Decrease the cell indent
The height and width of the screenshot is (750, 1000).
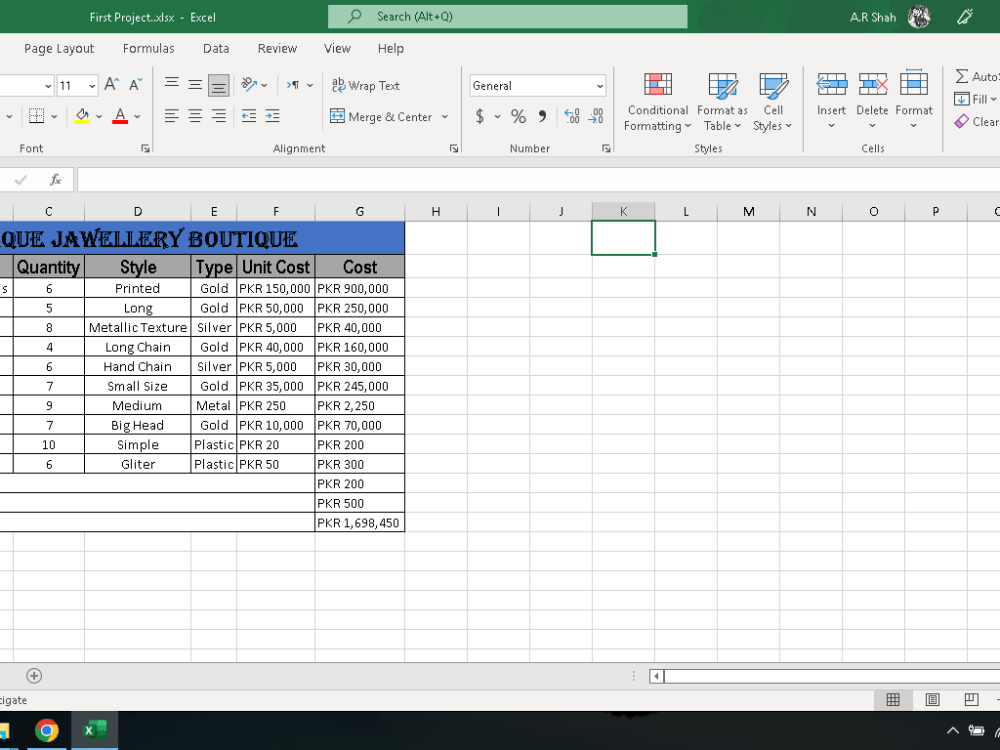coord(249,116)
